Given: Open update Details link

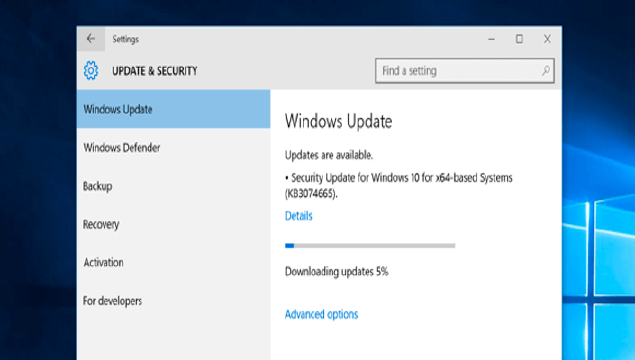Looking at the screenshot, I should tap(298, 216).
